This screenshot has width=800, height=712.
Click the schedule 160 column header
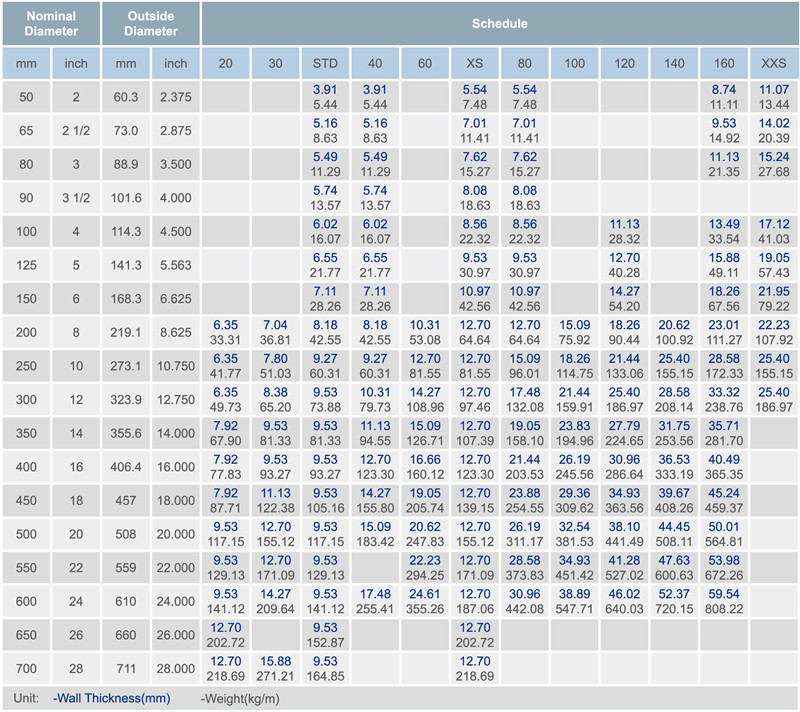point(723,63)
